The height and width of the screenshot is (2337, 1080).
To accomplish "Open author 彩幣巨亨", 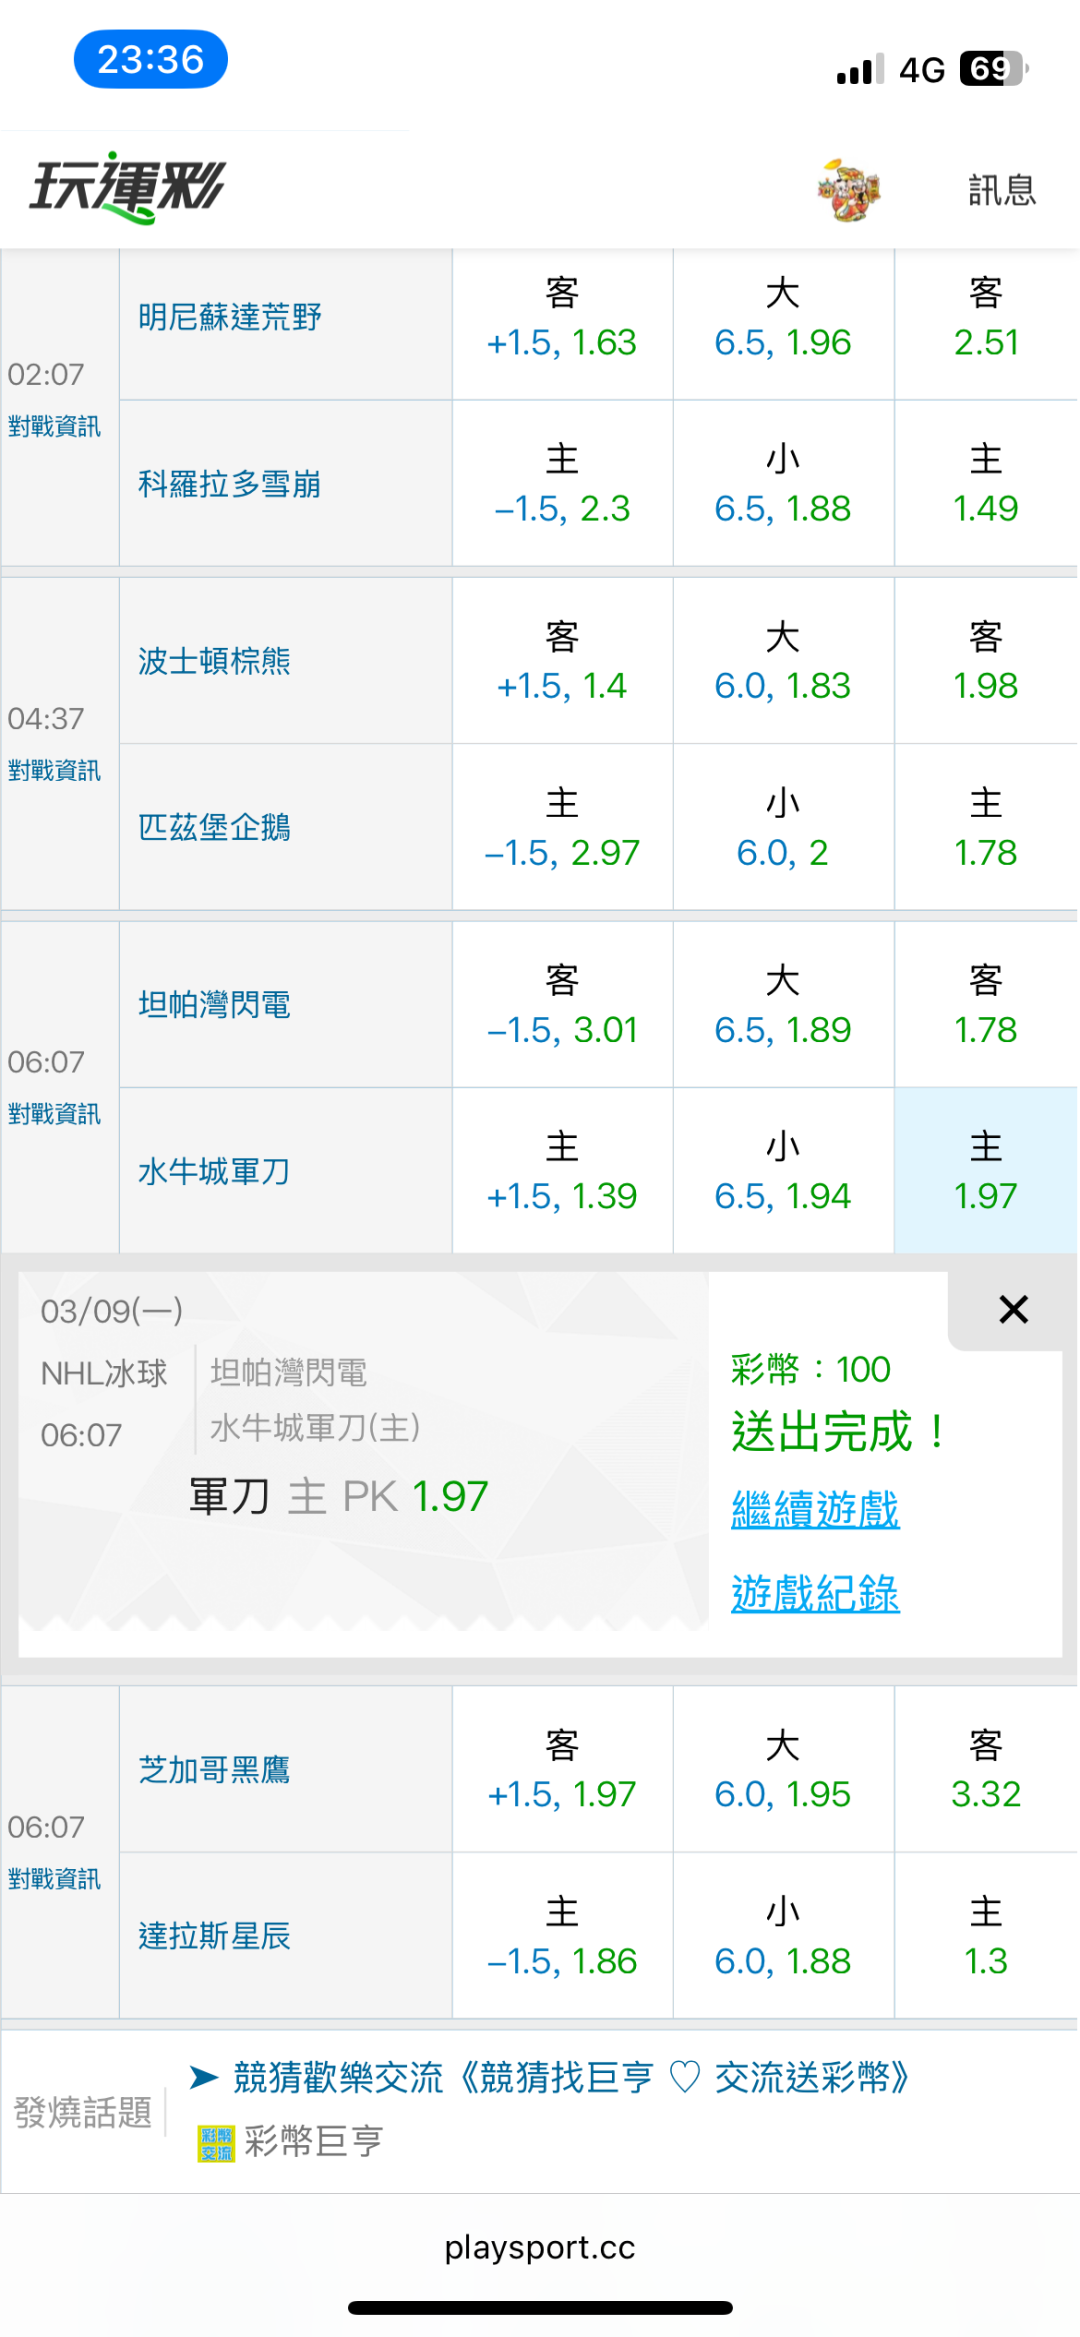I will [x=314, y=2141].
